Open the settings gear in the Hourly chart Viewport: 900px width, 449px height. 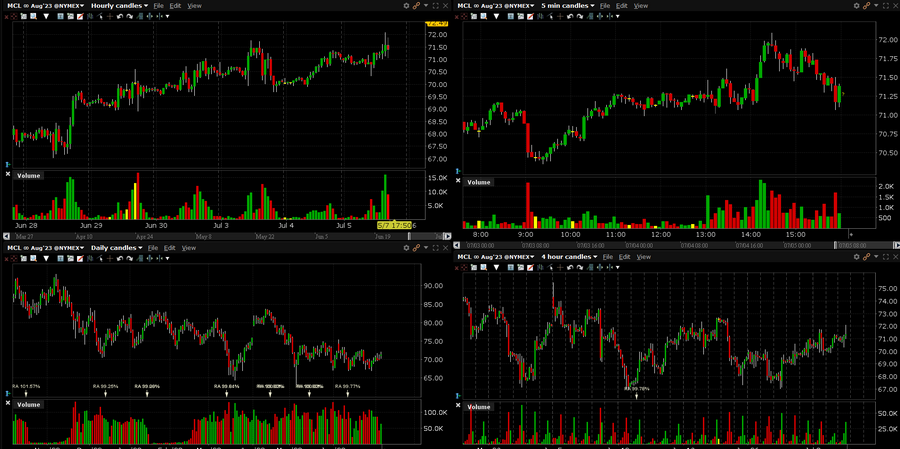pos(406,5)
